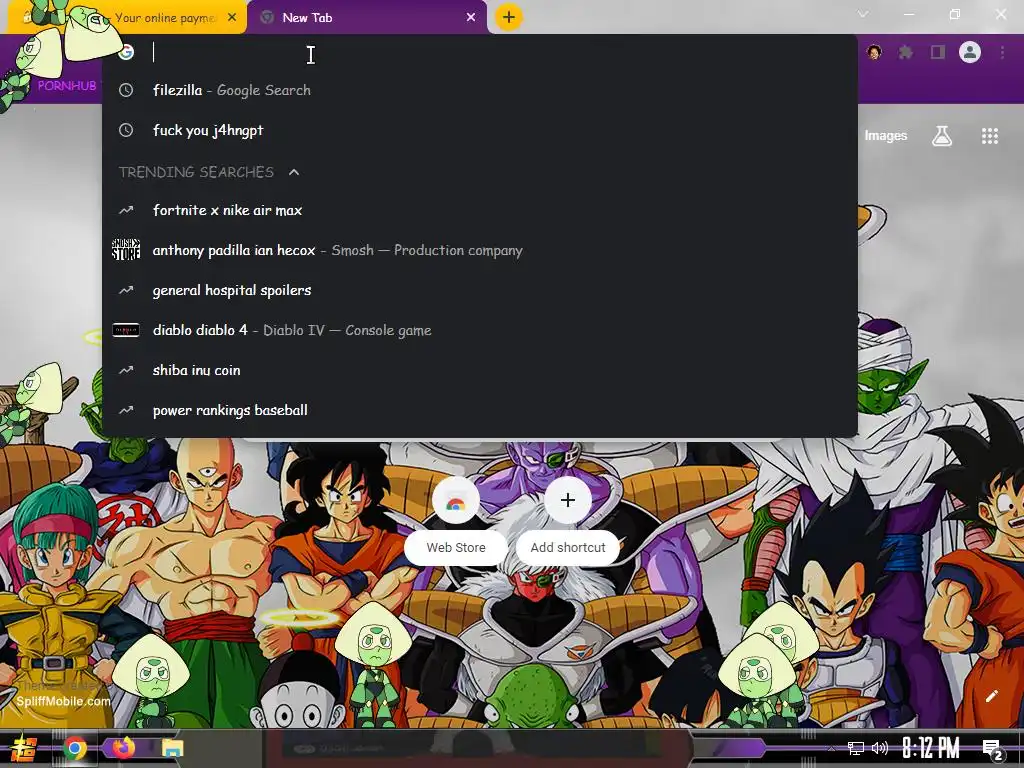1024x768 pixels.
Task: Toggle the Chrome side panel icon
Action: pyautogui.click(x=938, y=52)
